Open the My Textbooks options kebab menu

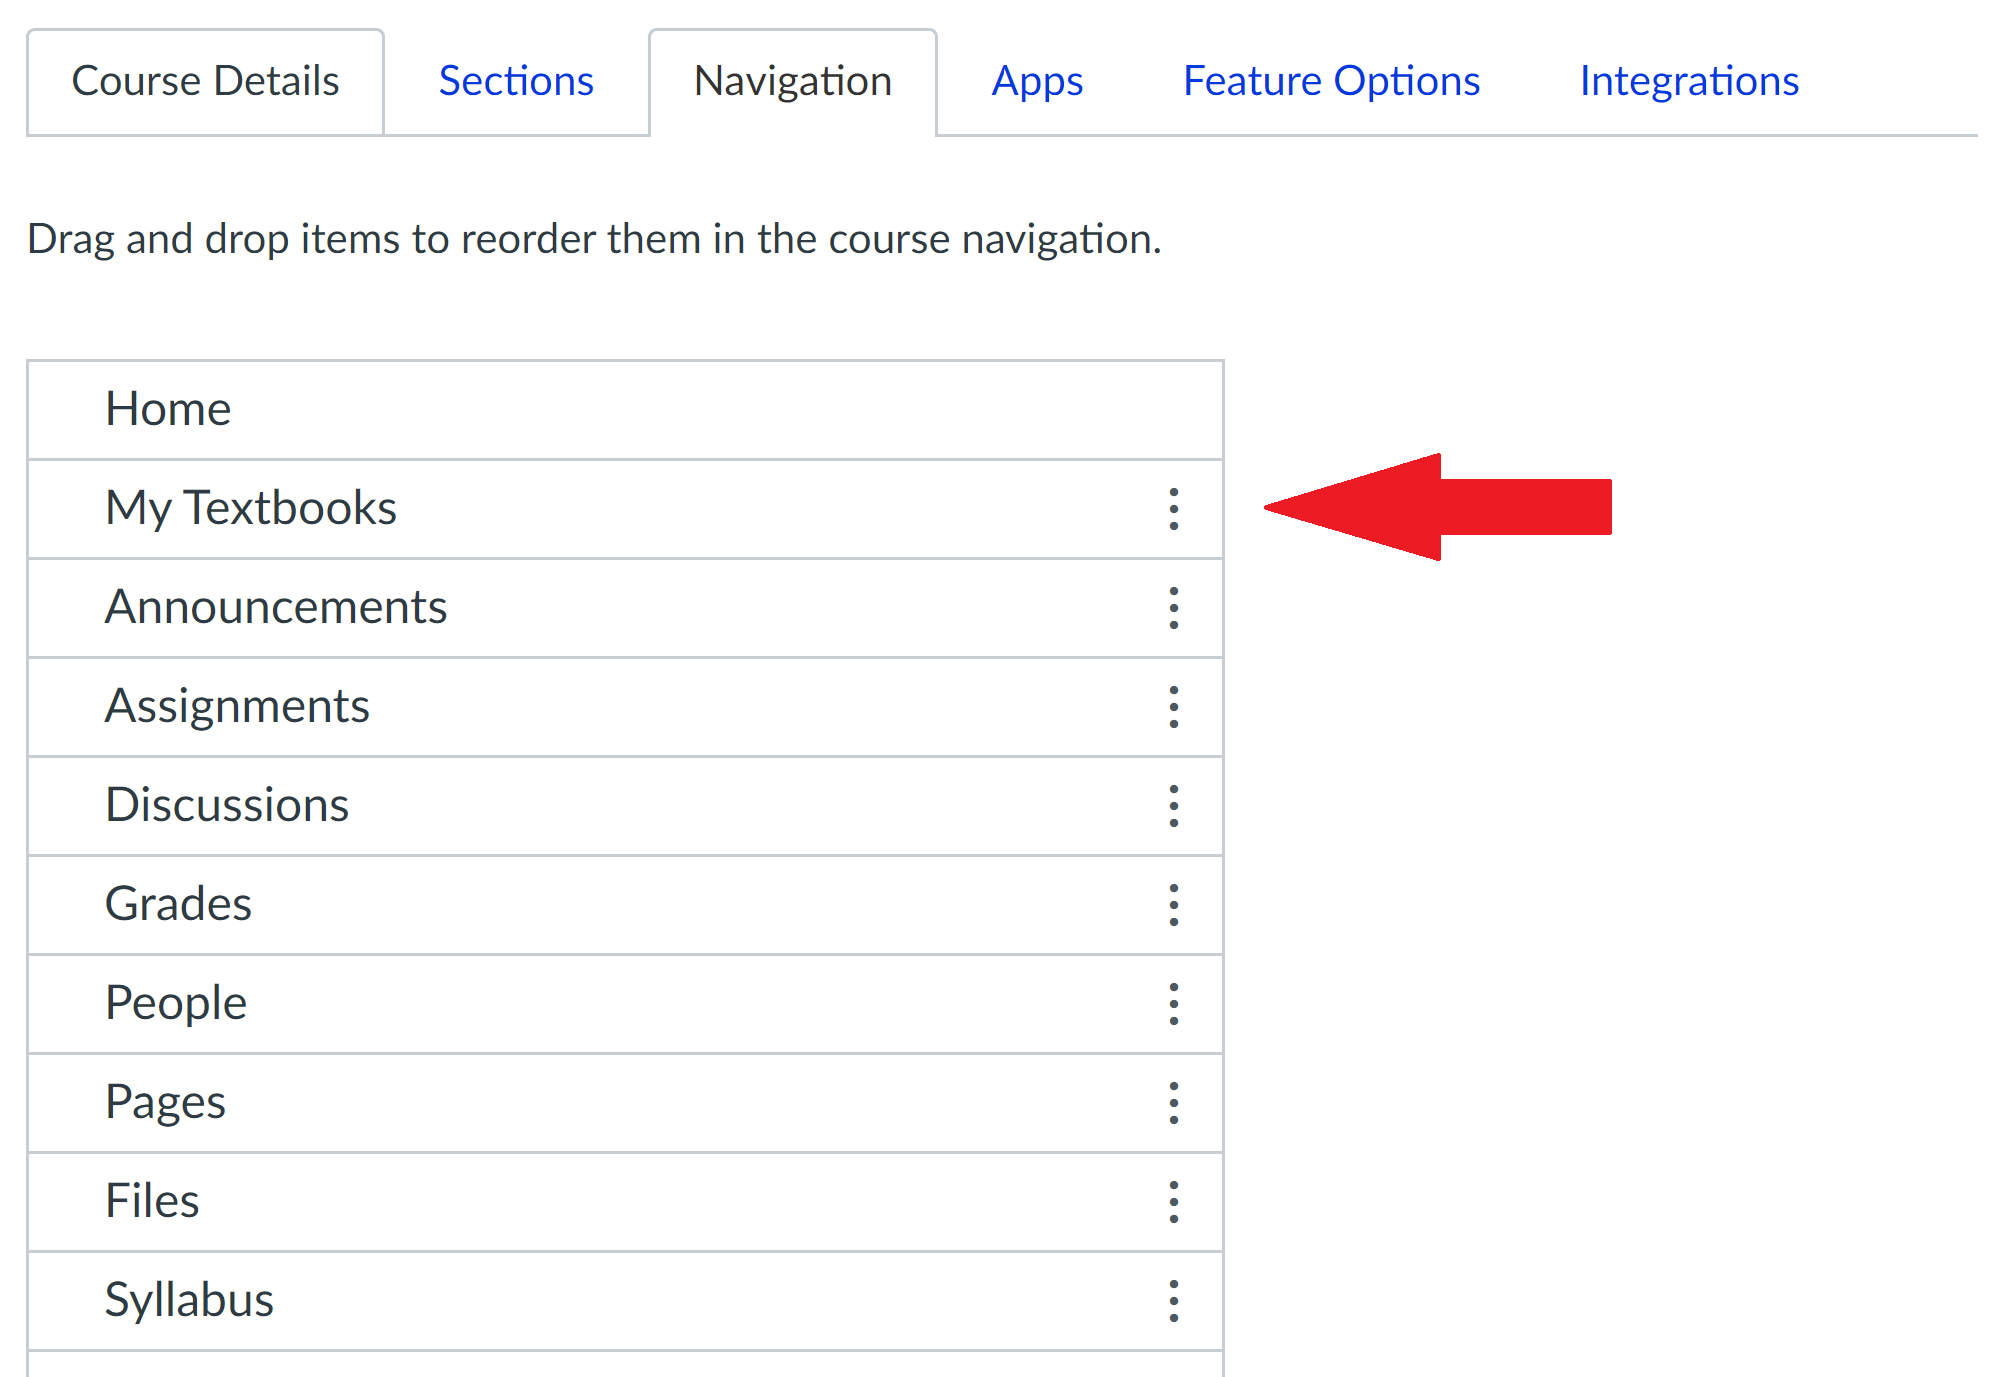[1174, 509]
